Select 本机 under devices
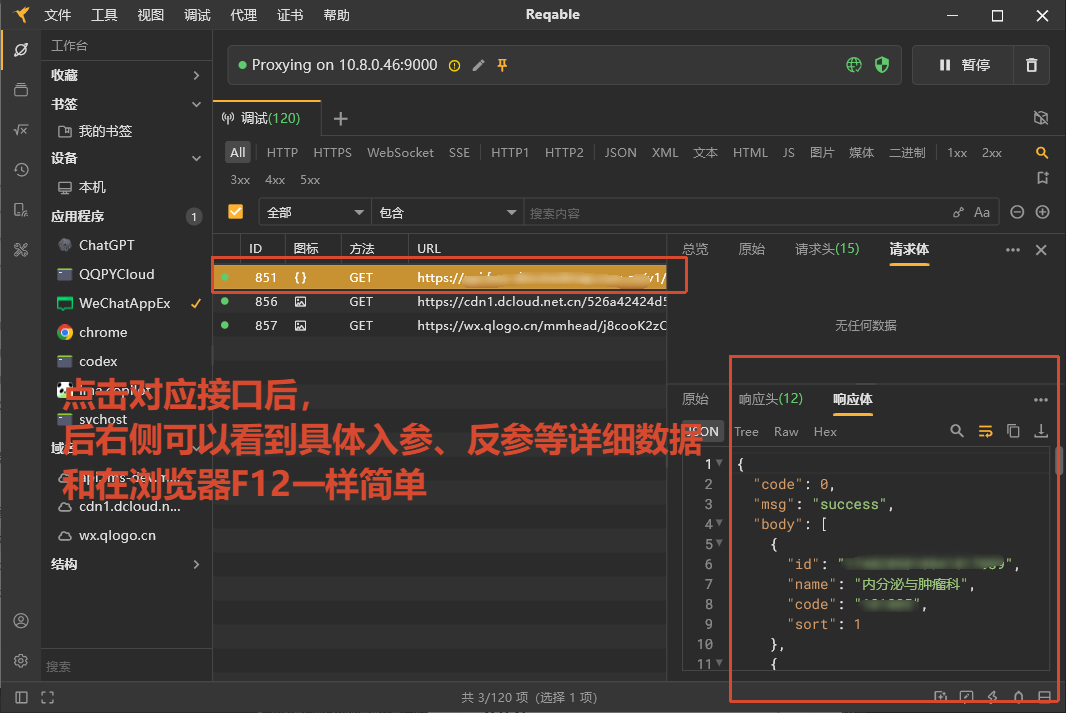Image resolution: width=1066 pixels, height=713 pixels. pos(92,187)
